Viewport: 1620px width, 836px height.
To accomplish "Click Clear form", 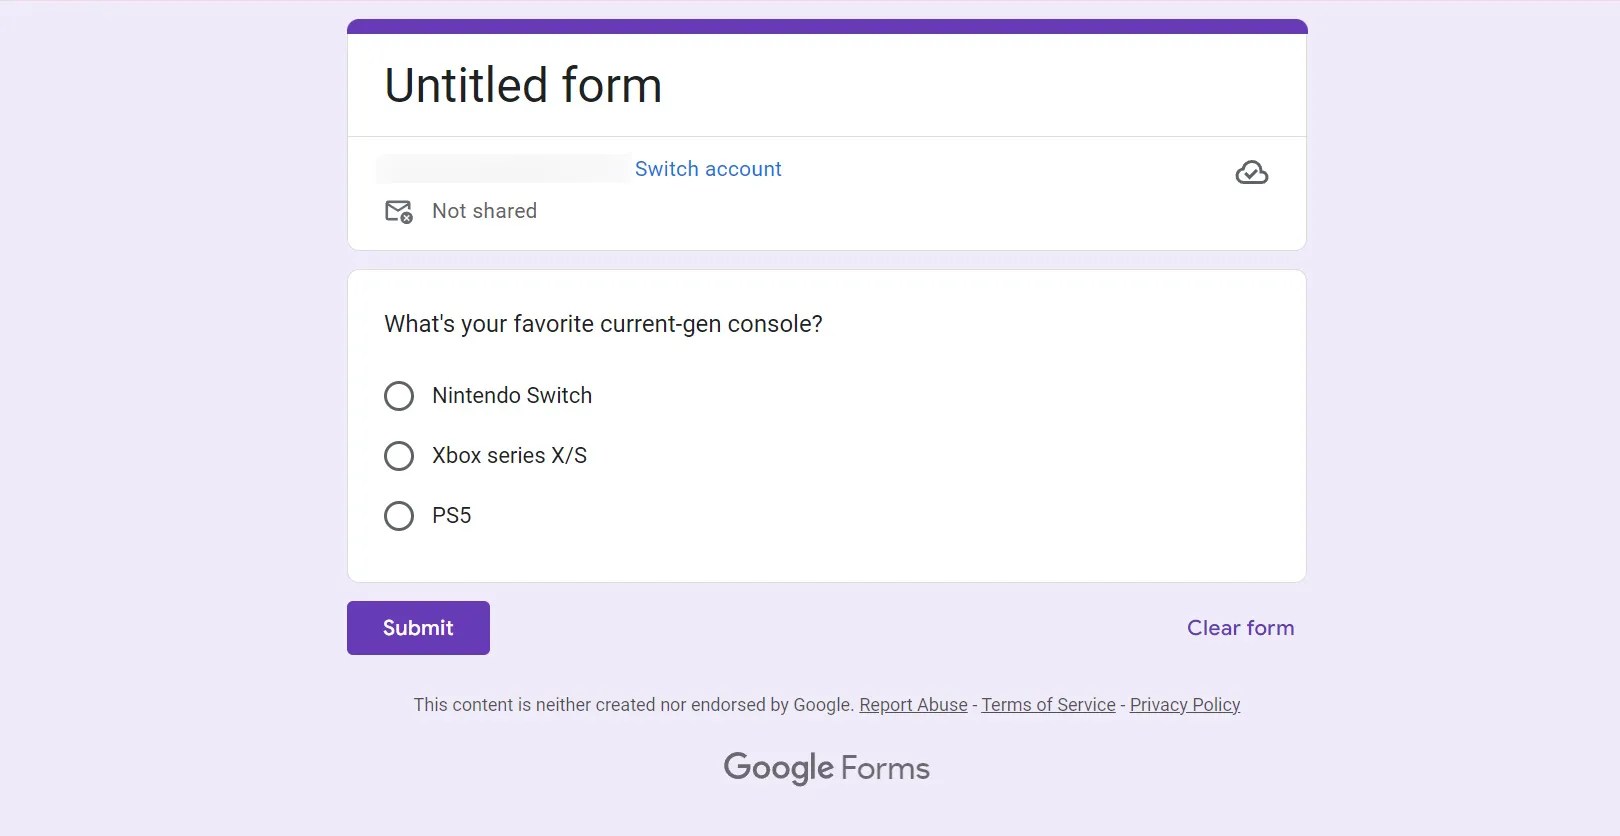I will 1240,628.
